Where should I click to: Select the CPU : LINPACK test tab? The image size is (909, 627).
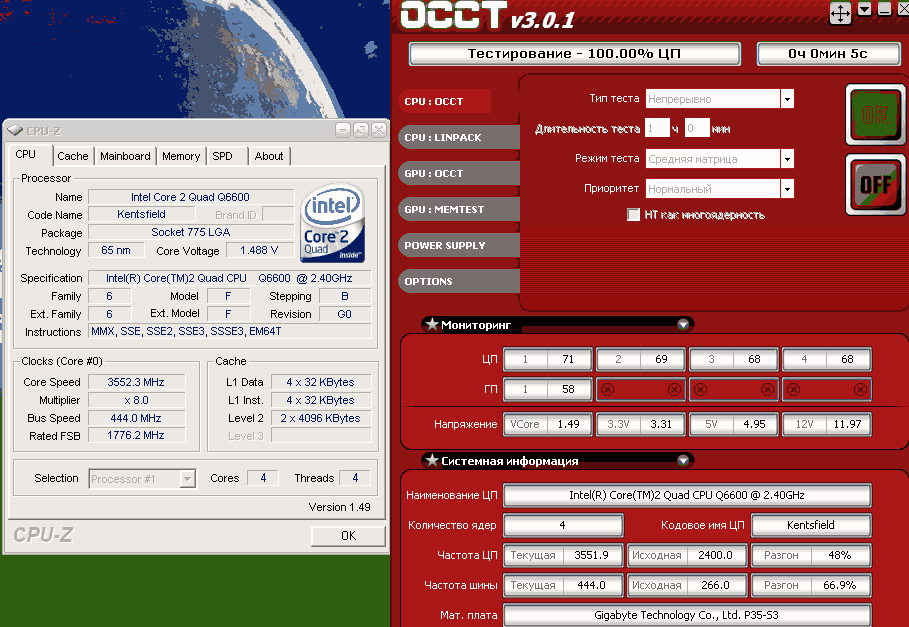point(445,137)
